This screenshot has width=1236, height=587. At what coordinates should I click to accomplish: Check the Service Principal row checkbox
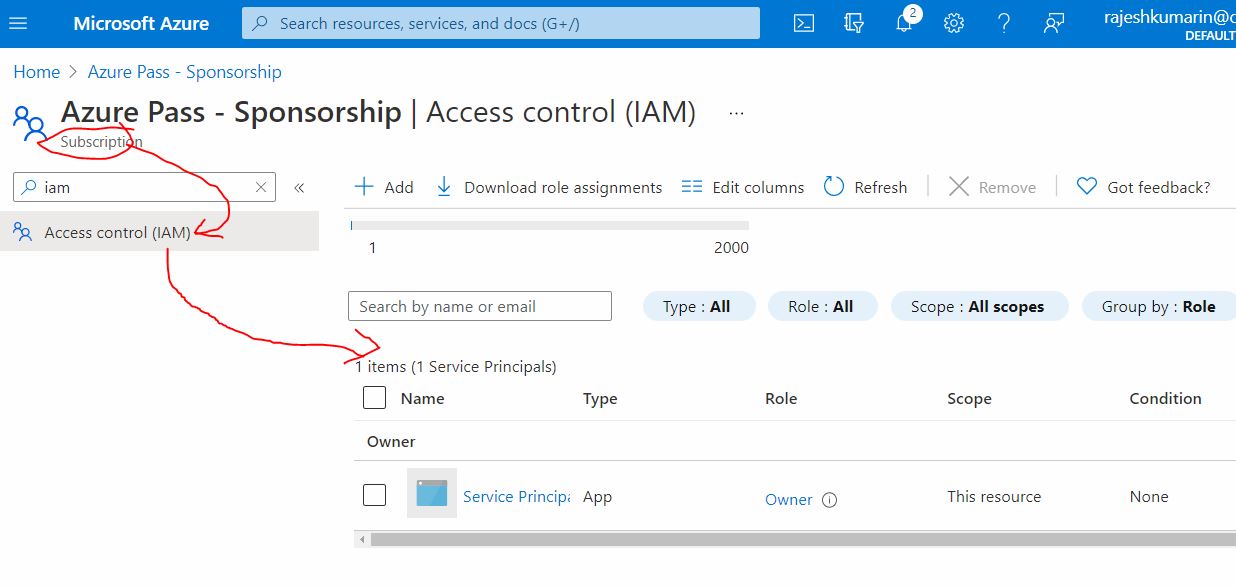(374, 494)
